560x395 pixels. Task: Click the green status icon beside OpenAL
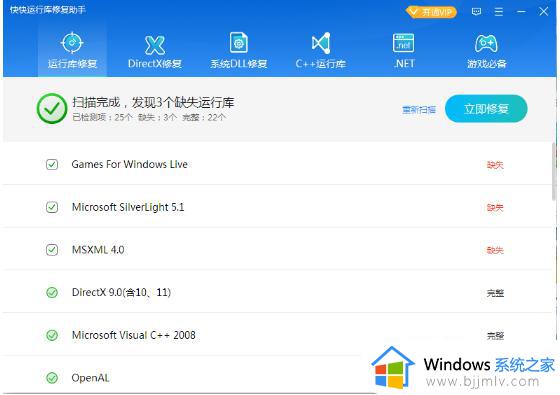pyautogui.click(x=52, y=378)
